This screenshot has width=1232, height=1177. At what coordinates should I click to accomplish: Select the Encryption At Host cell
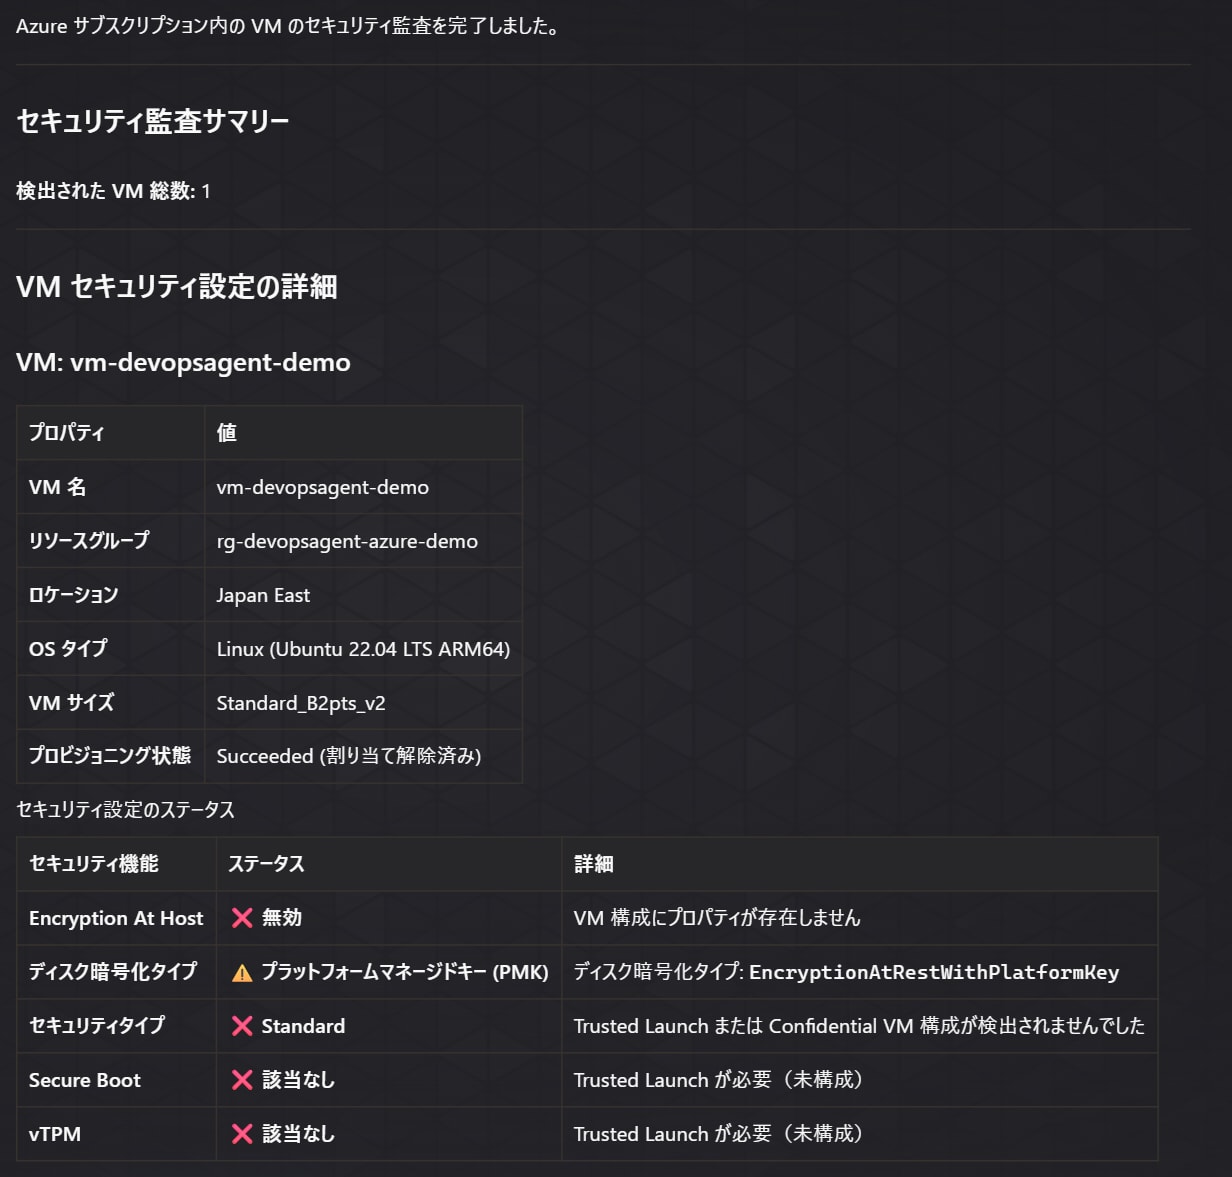[117, 918]
